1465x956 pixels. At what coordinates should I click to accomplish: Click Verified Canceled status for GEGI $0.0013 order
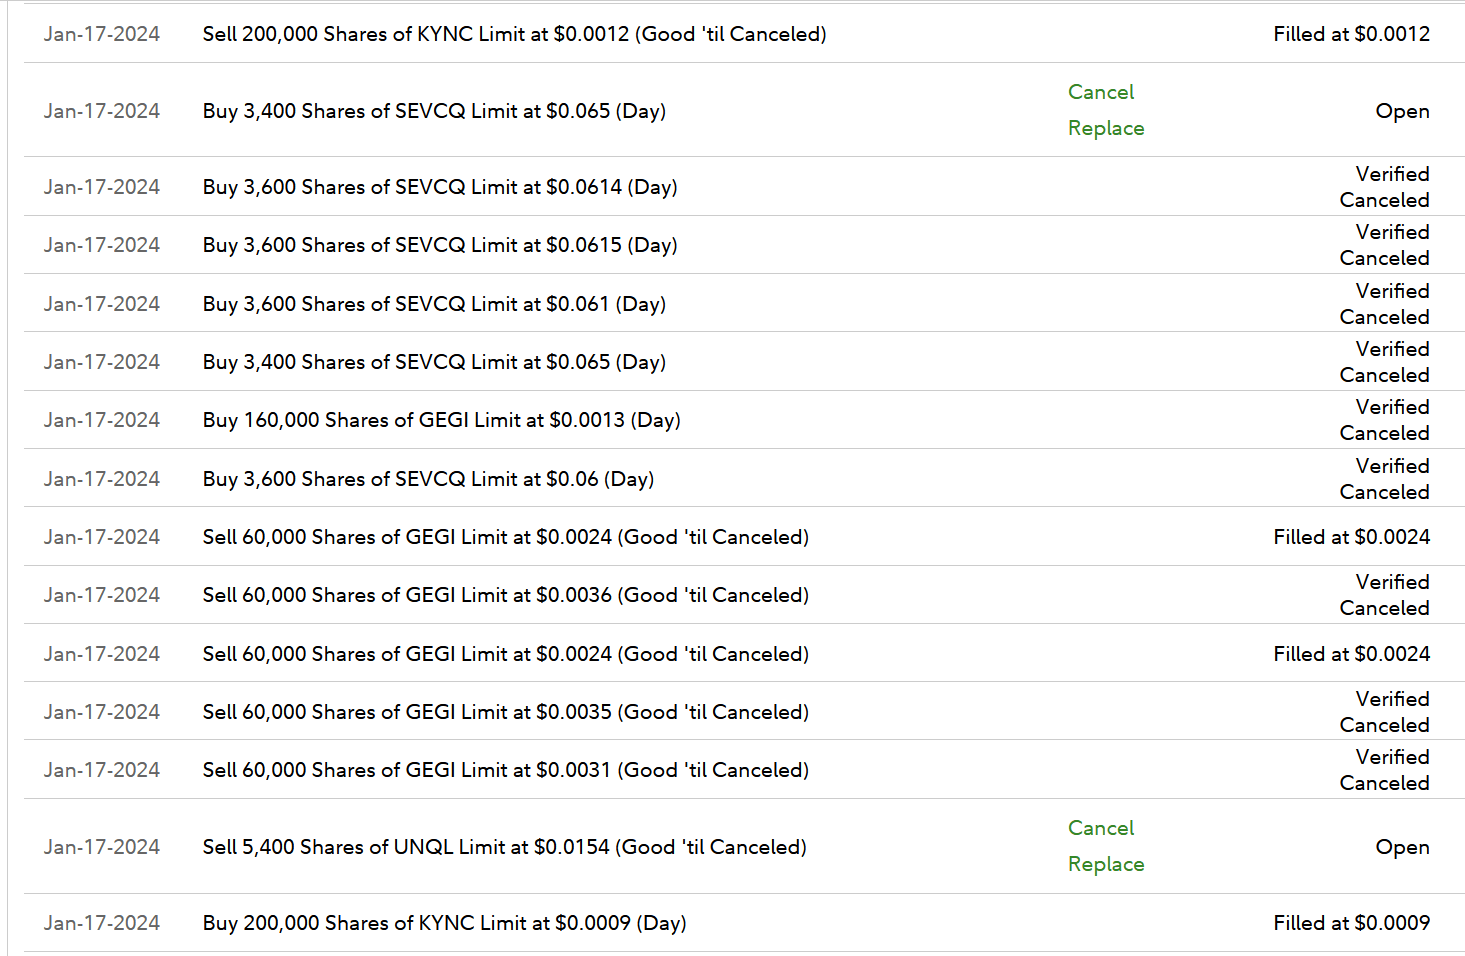pyautogui.click(x=1384, y=420)
